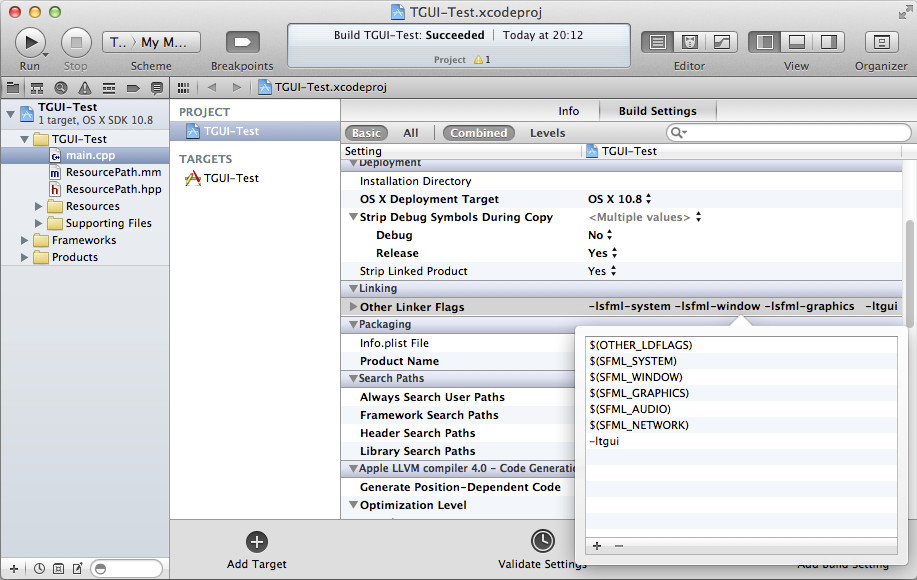The width and height of the screenshot is (917, 580).
Task: Show the Breakpoint navigator
Action: click(133, 88)
